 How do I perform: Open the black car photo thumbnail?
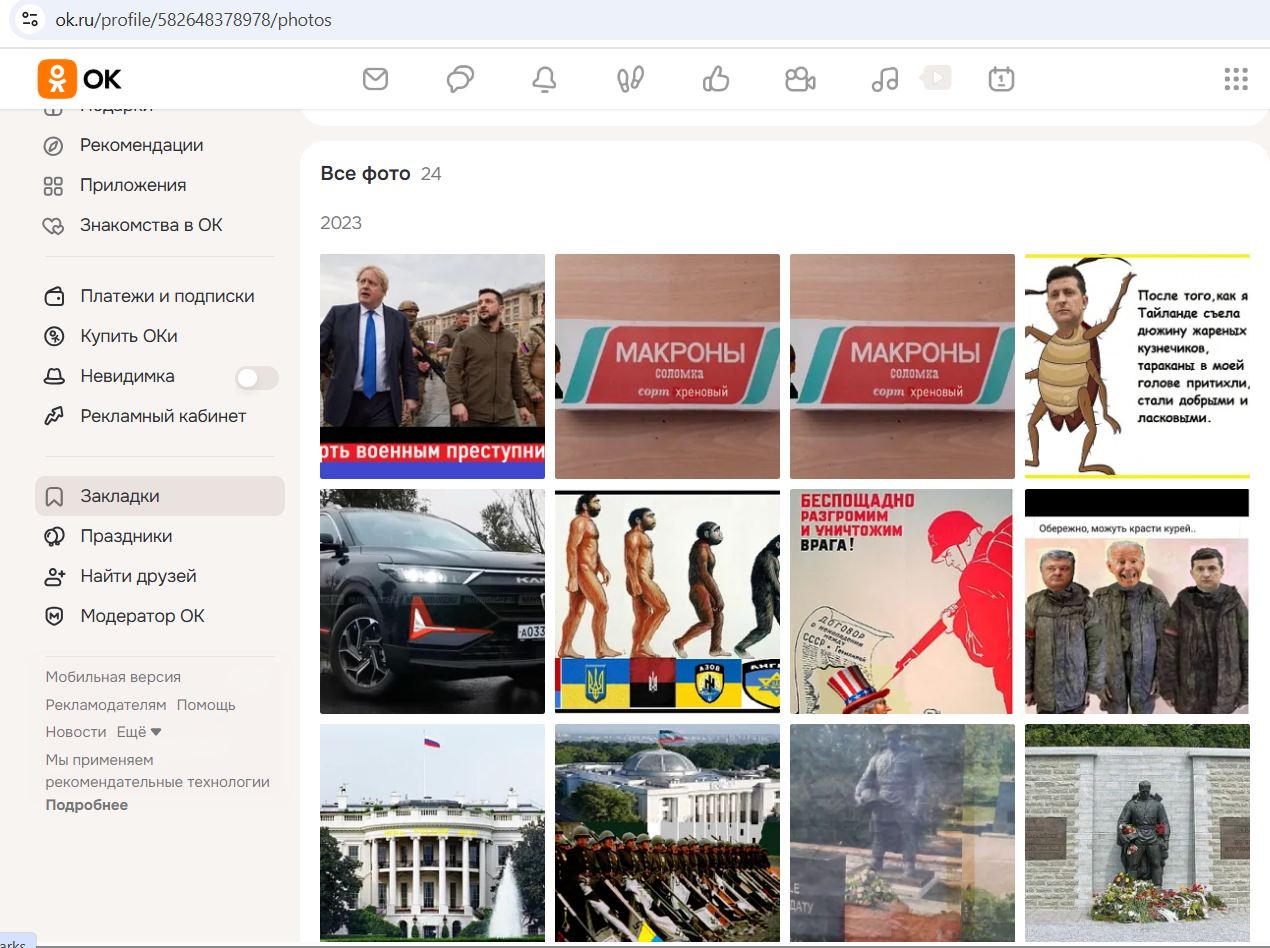(x=432, y=601)
